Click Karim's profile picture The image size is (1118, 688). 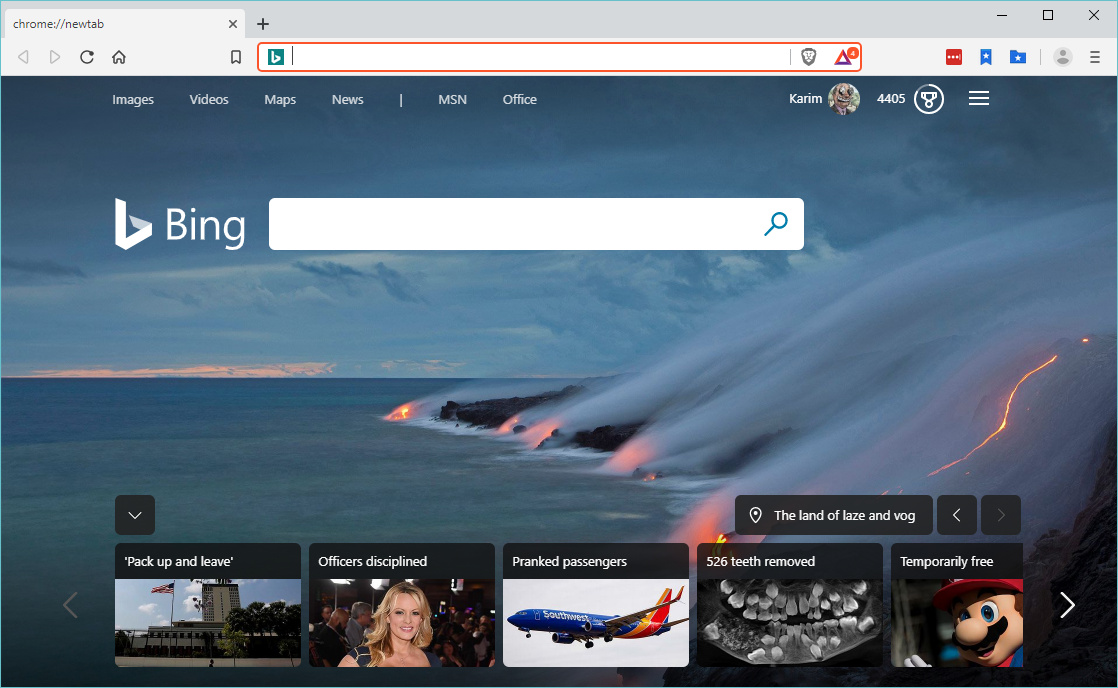(x=843, y=99)
